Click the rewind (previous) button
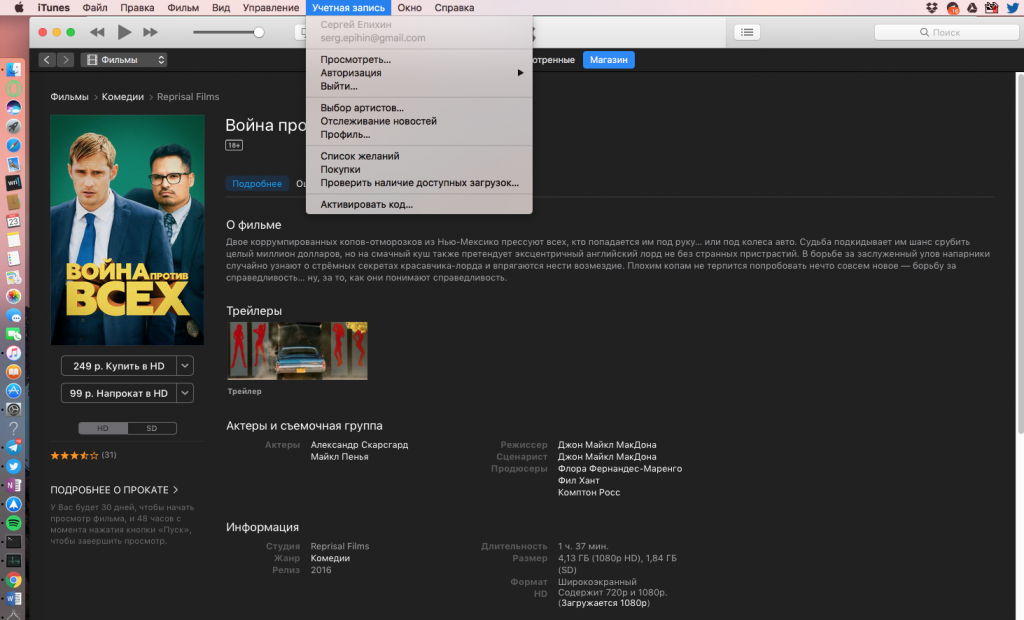Viewport: 1024px width, 620px height. (97, 32)
